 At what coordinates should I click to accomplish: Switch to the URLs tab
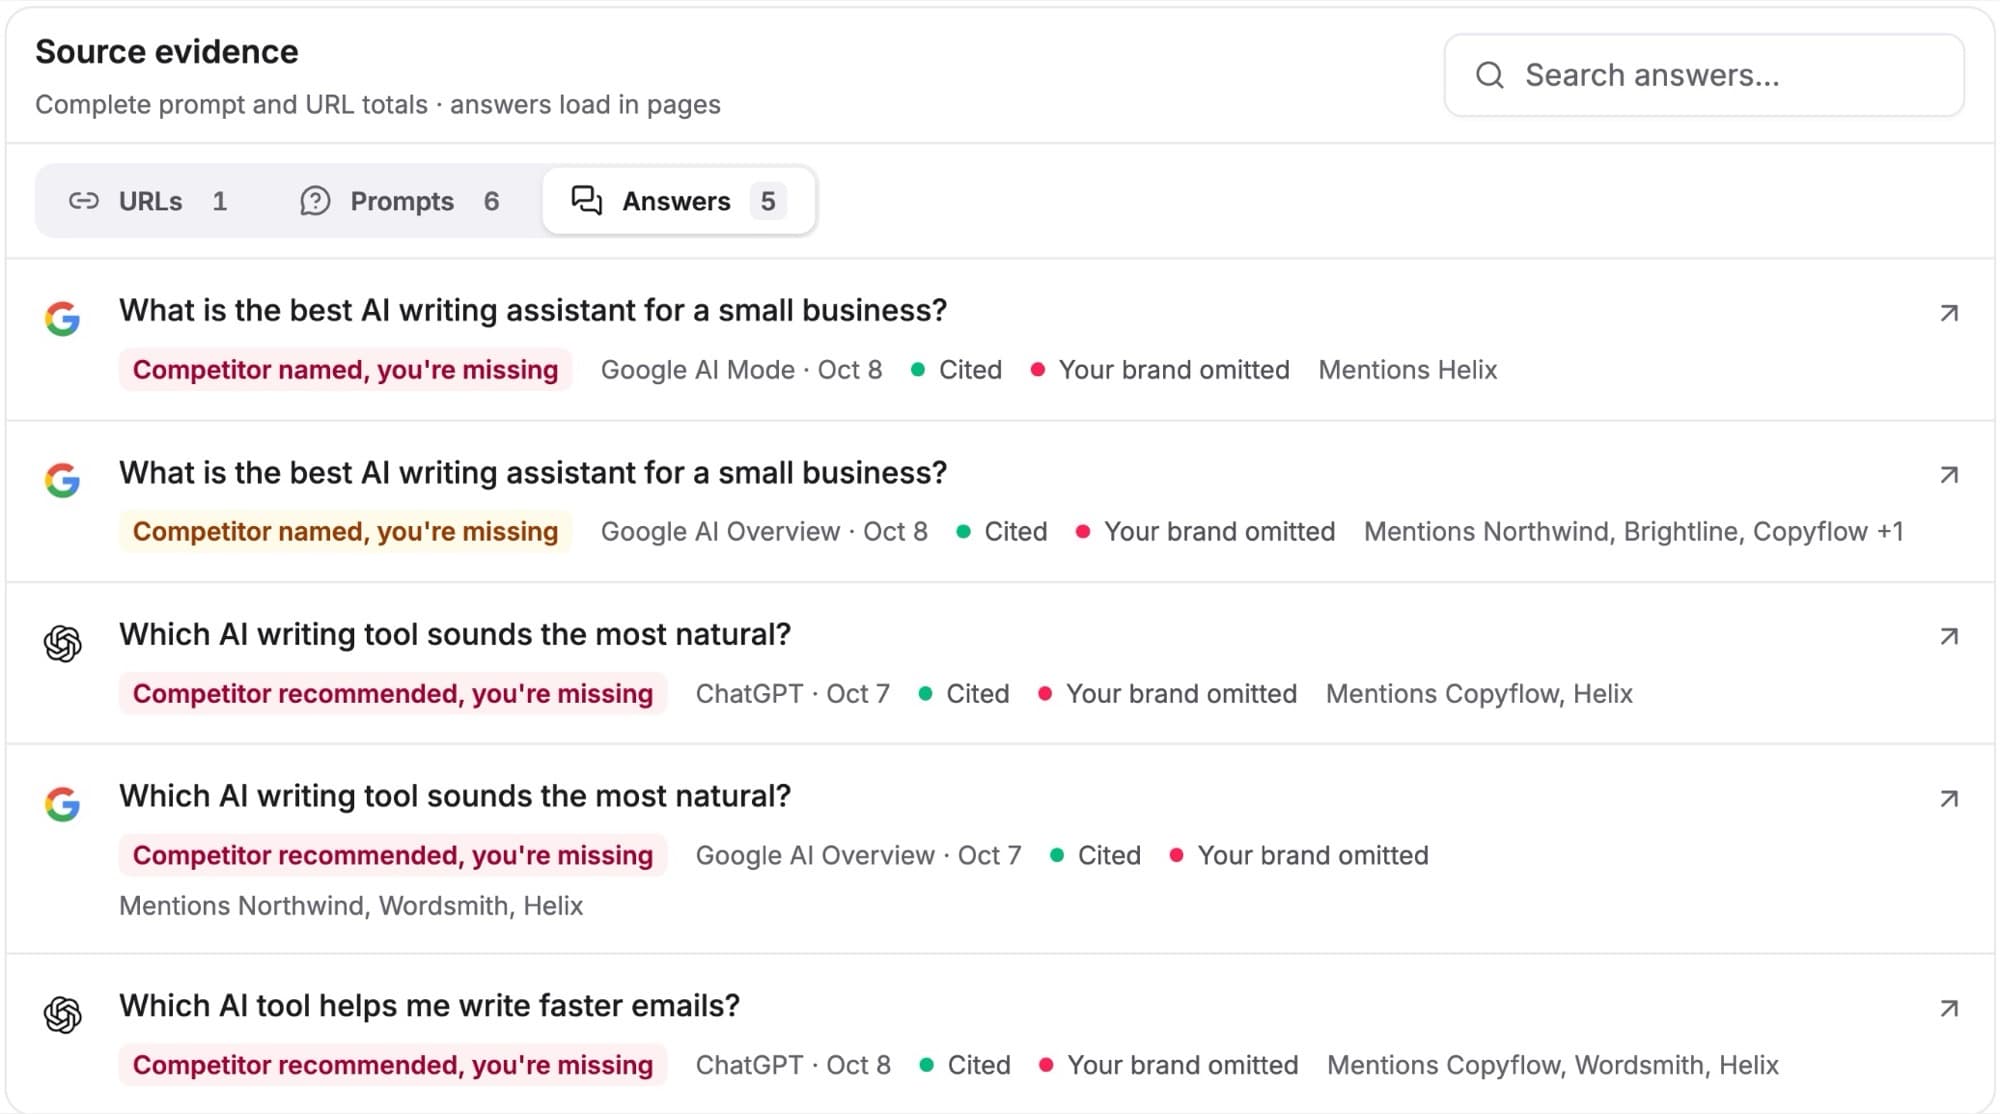149,201
